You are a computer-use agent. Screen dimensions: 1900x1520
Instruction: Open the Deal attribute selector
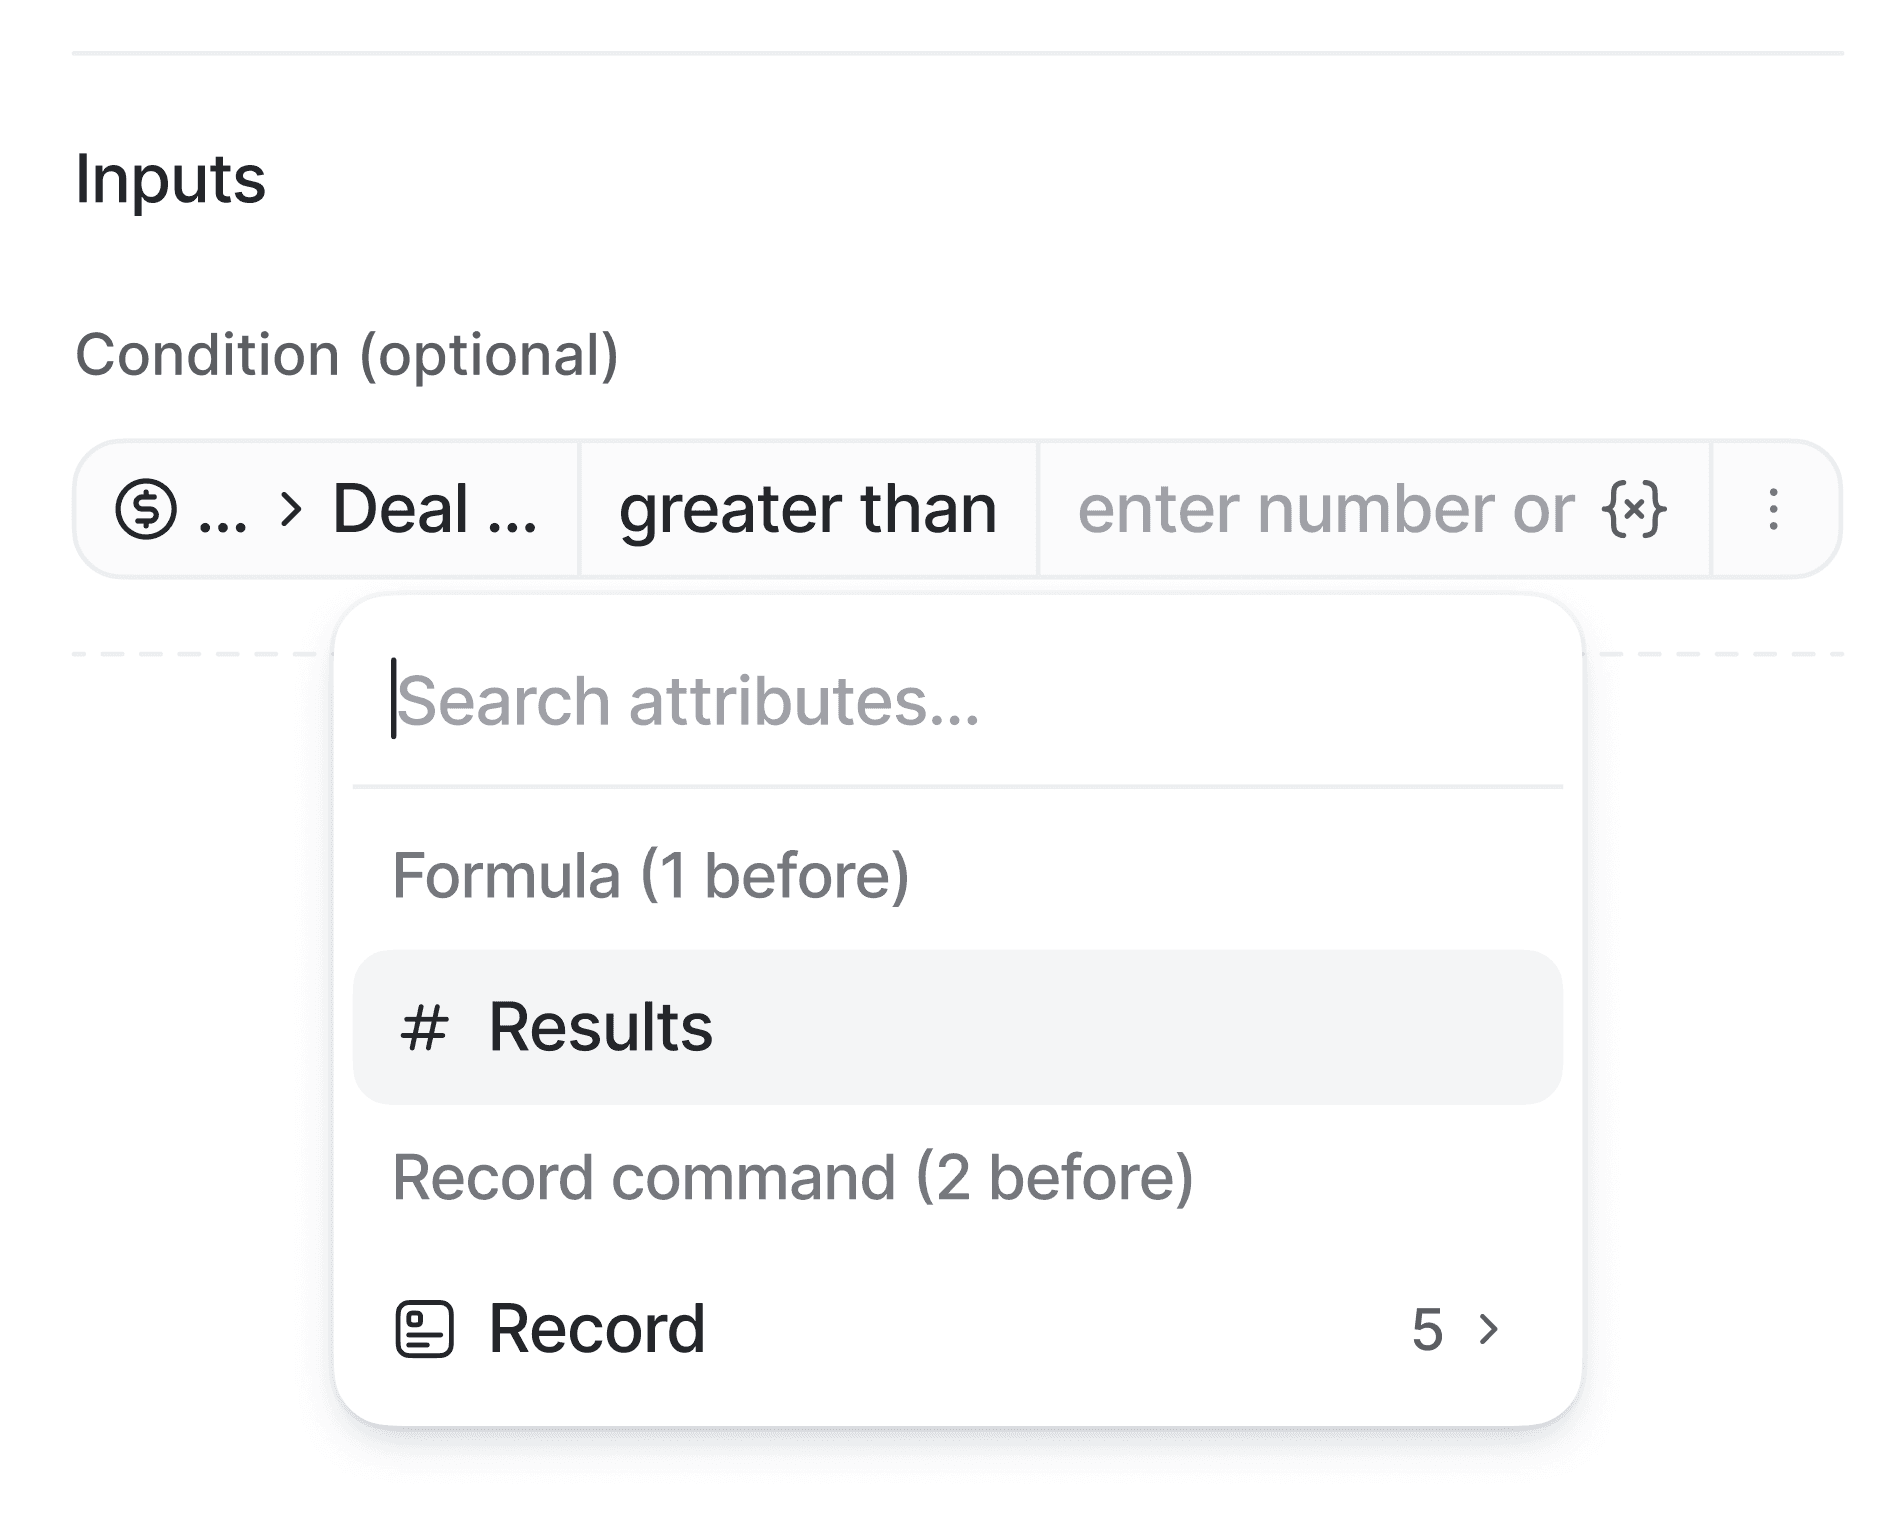[x=434, y=509]
